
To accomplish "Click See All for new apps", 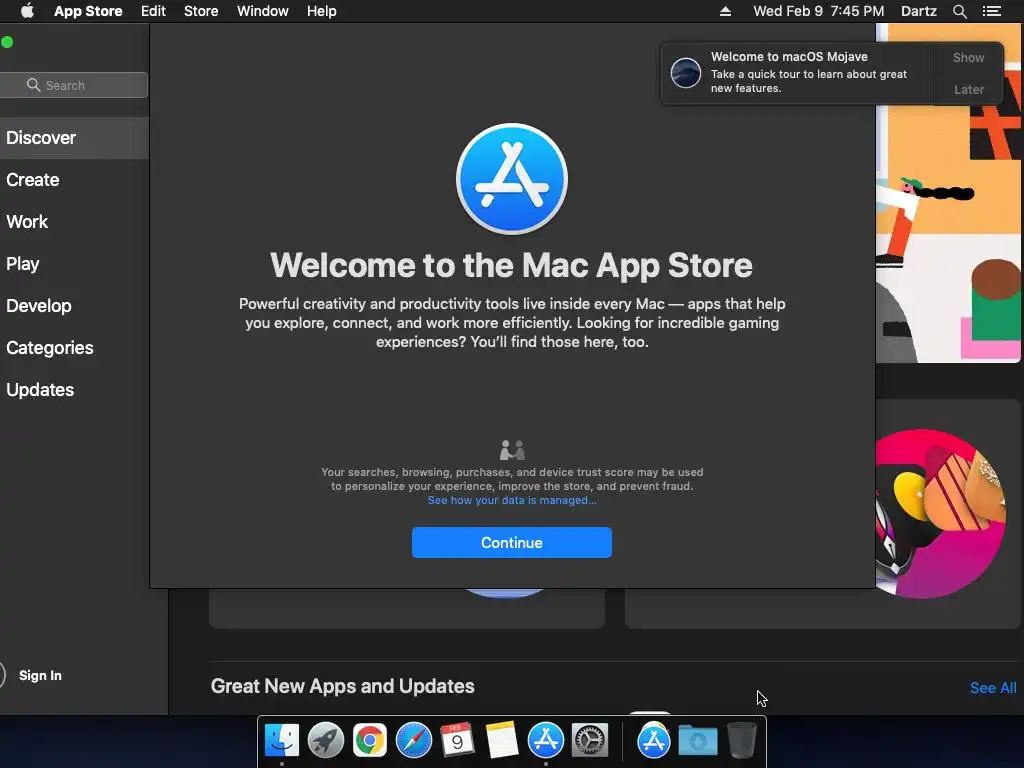I will pos(993,688).
